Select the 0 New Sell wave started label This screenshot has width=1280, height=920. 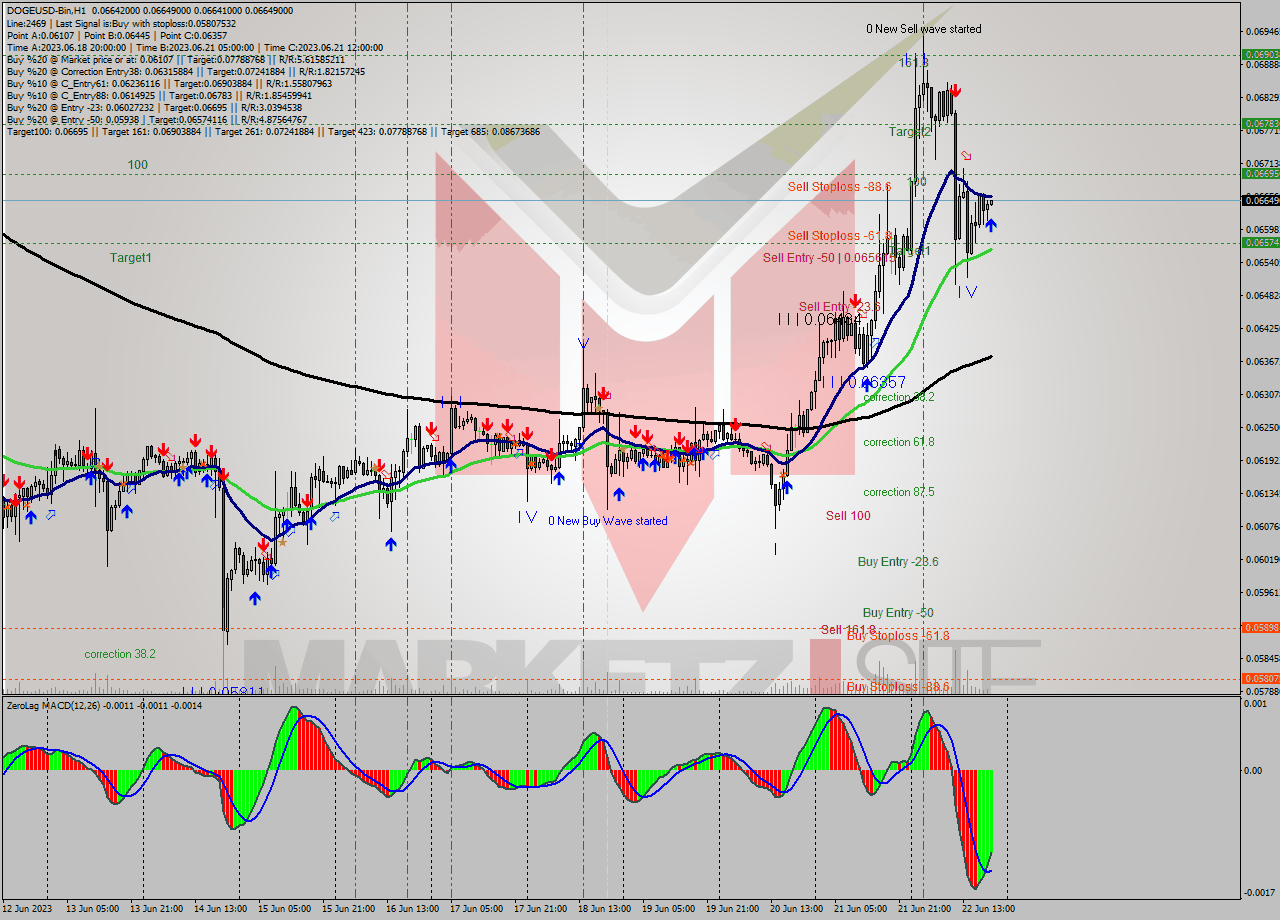[x=923, y=29]
